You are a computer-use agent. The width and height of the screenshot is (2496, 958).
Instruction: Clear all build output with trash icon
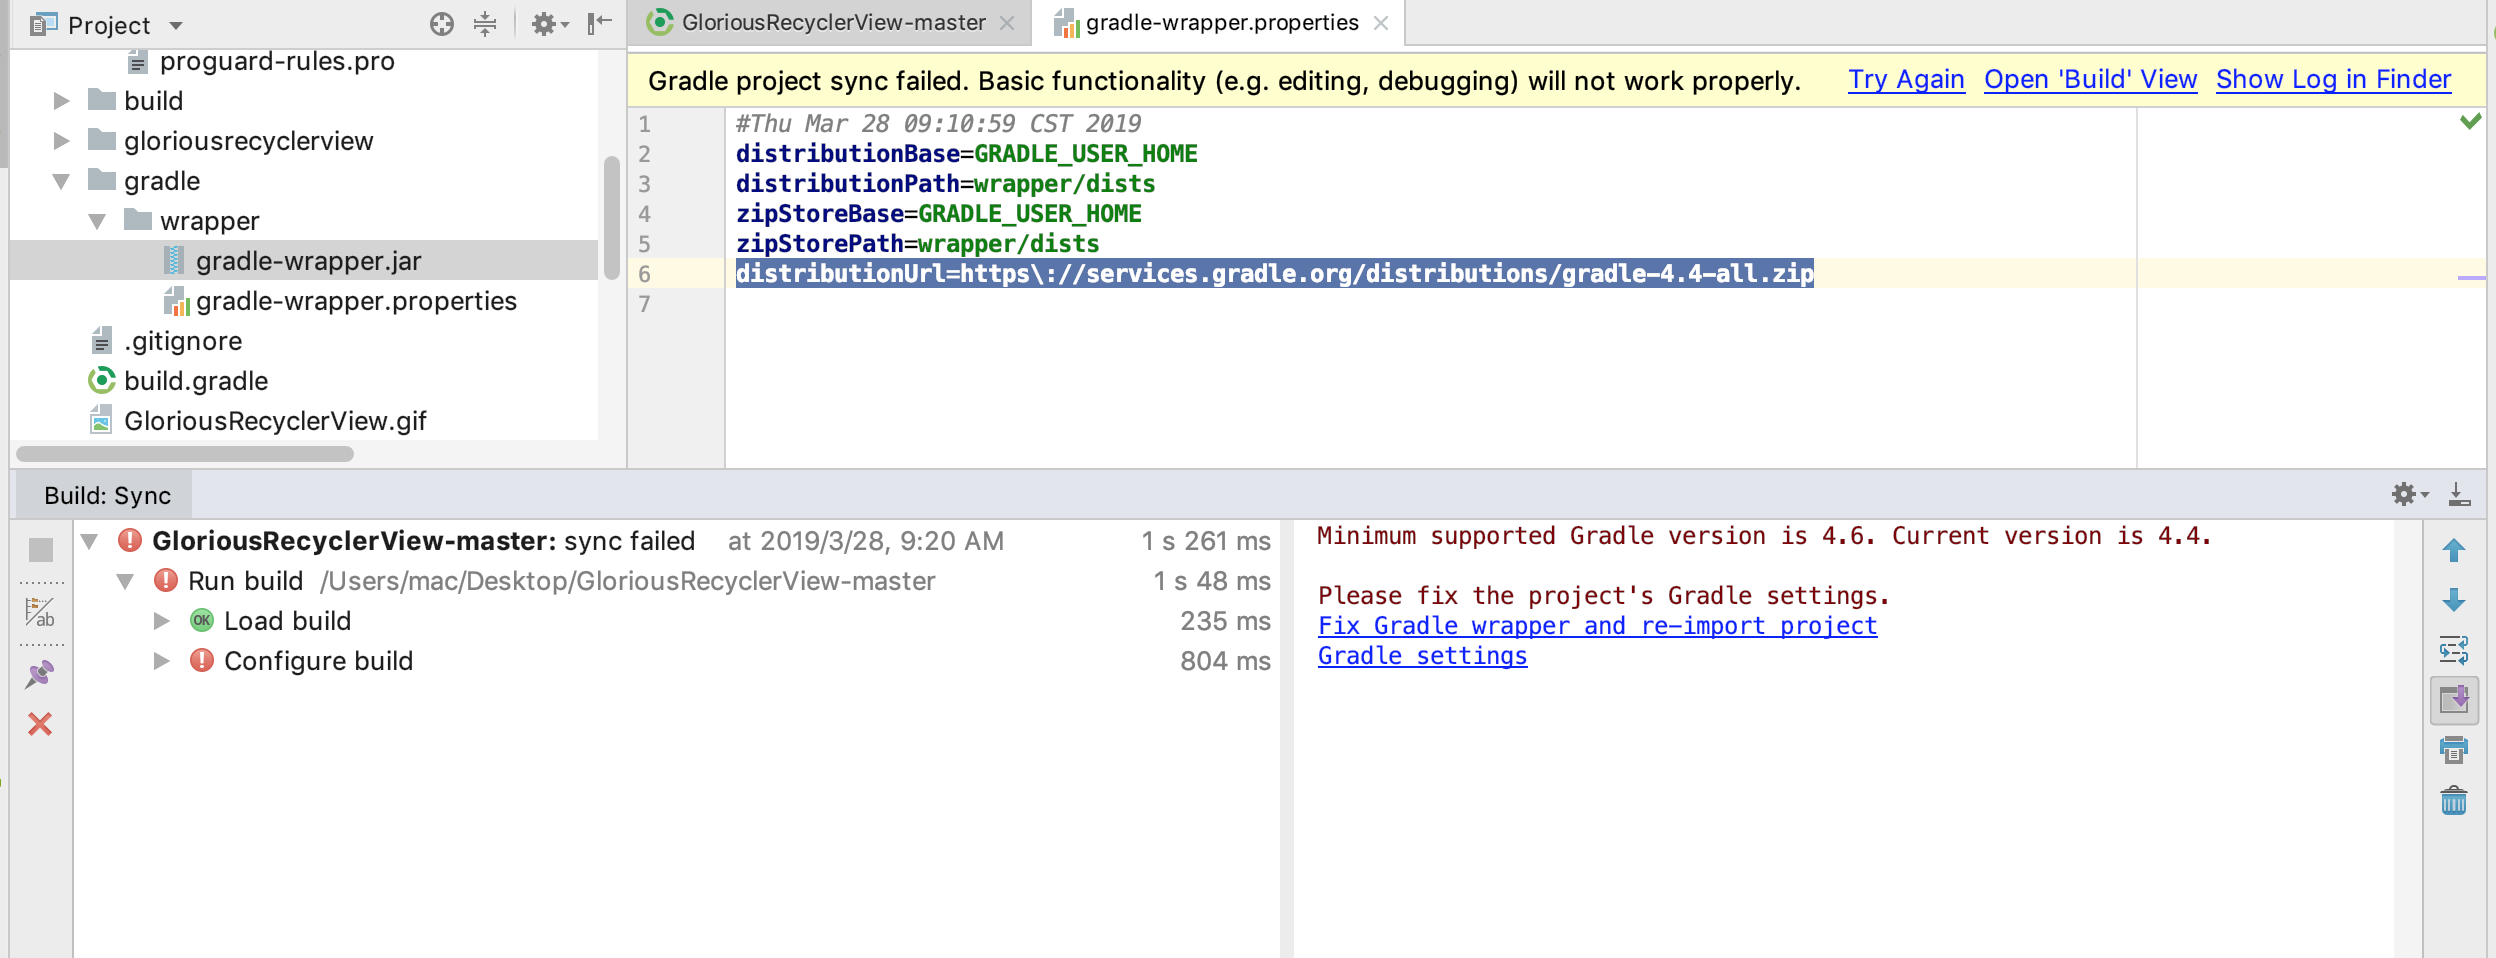2455,800
